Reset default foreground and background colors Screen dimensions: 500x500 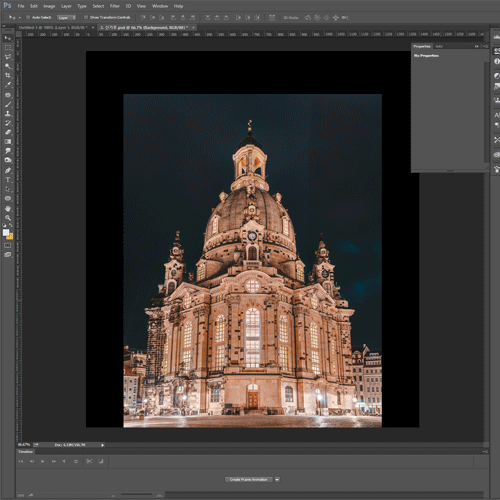pyautogui.click(x=4, y=225)
